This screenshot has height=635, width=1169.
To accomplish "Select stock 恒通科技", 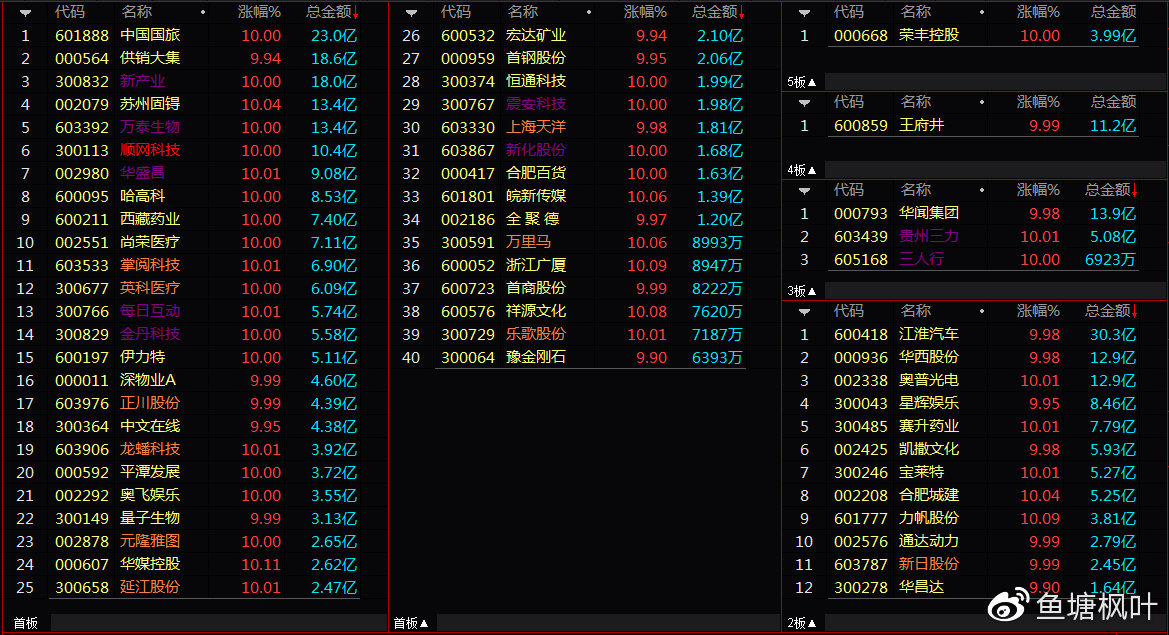I will [536, 81].
